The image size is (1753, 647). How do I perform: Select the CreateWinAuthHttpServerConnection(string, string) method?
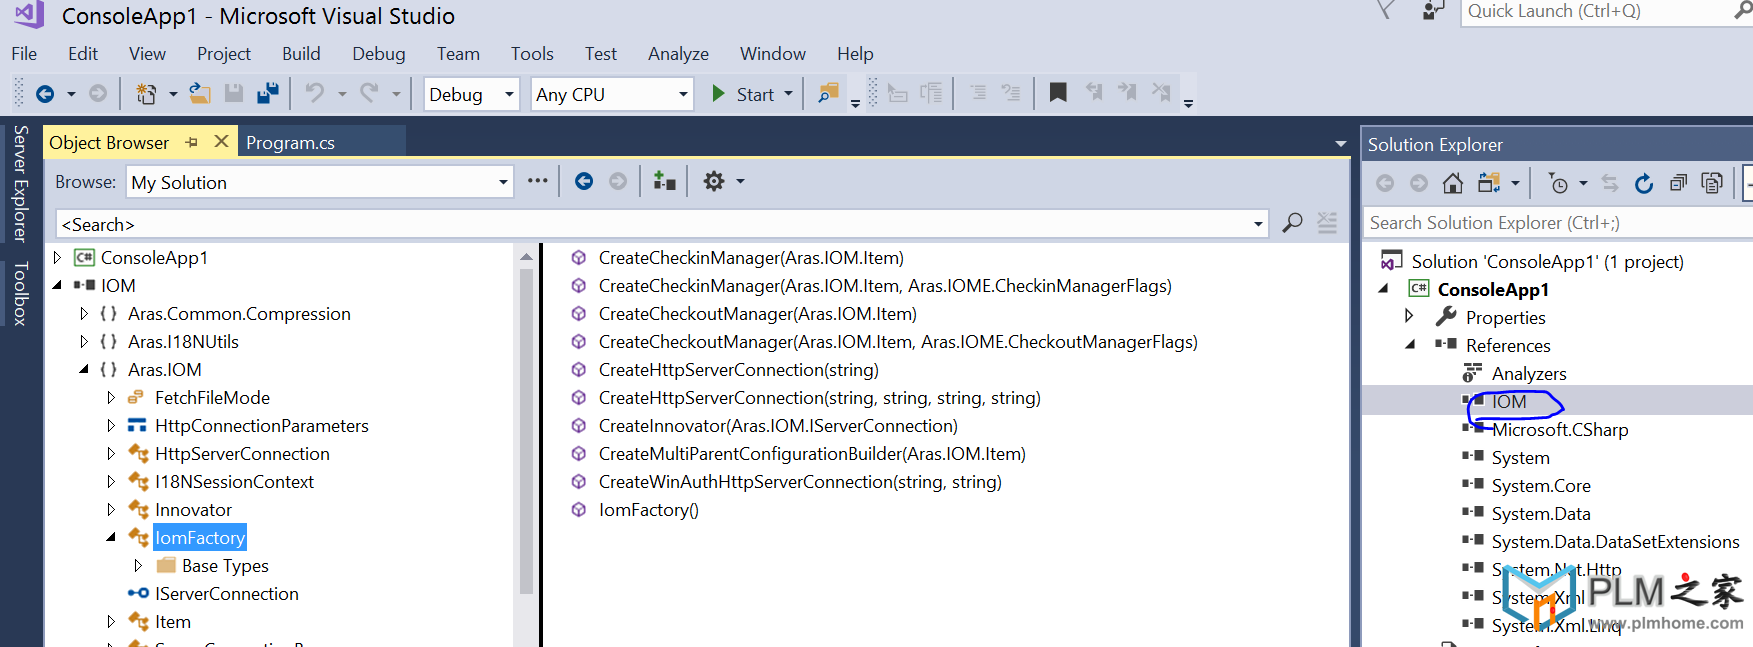click(x=800, y=482)
